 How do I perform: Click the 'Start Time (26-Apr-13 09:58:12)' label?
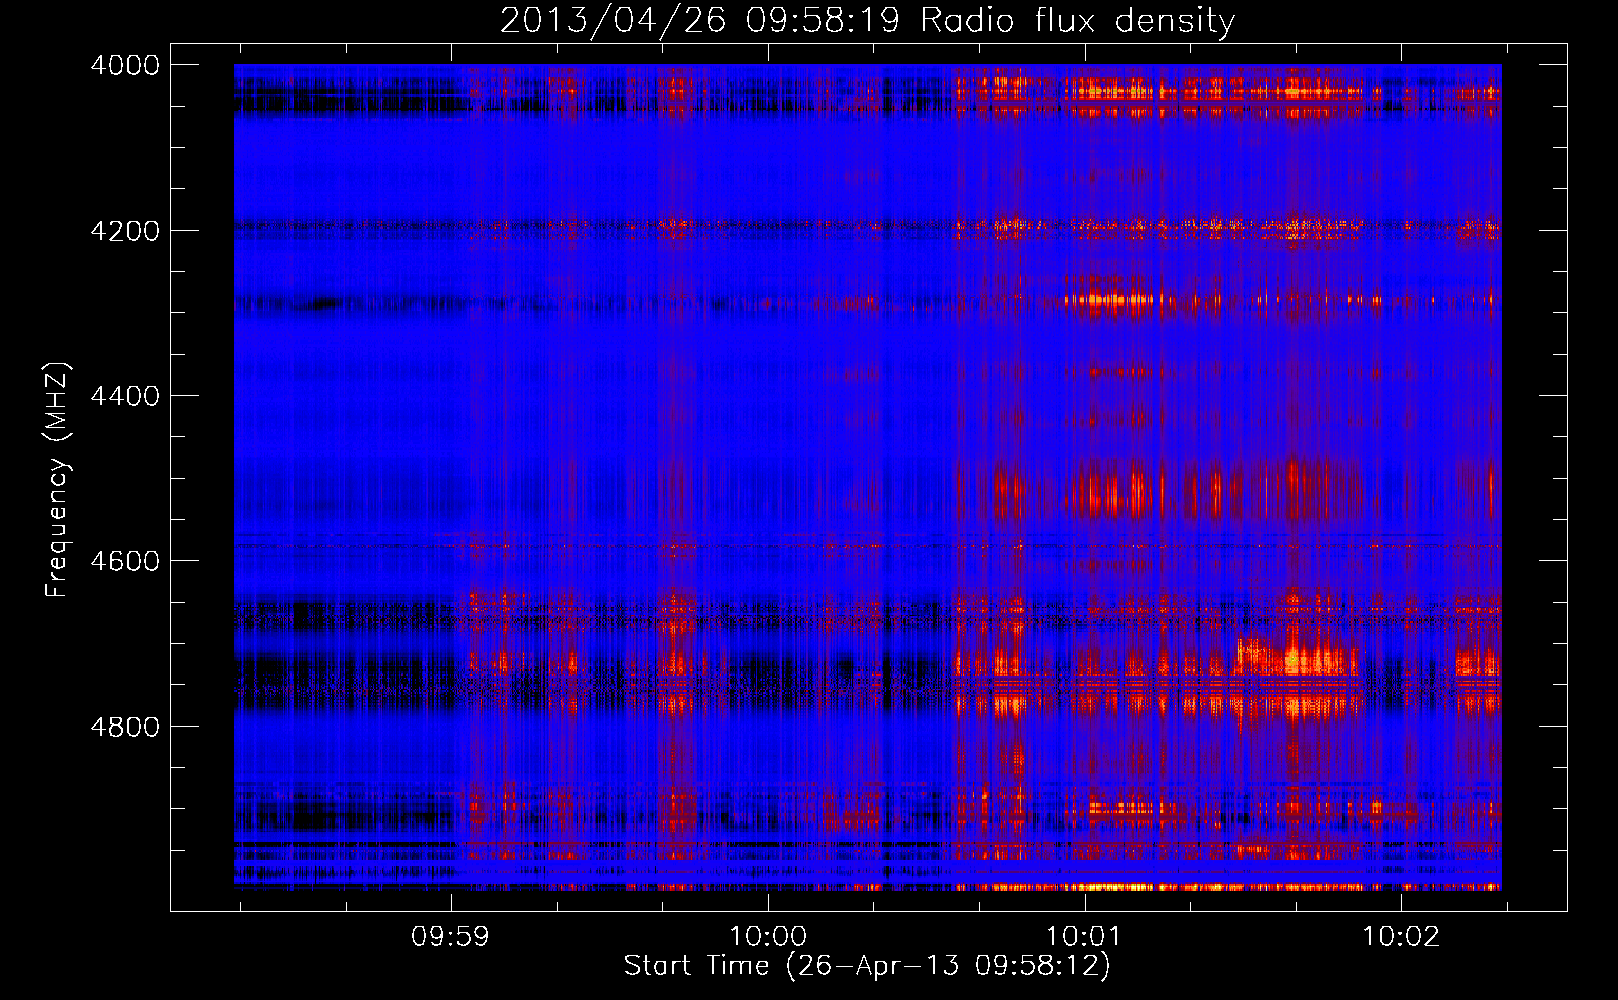(867, 966)
